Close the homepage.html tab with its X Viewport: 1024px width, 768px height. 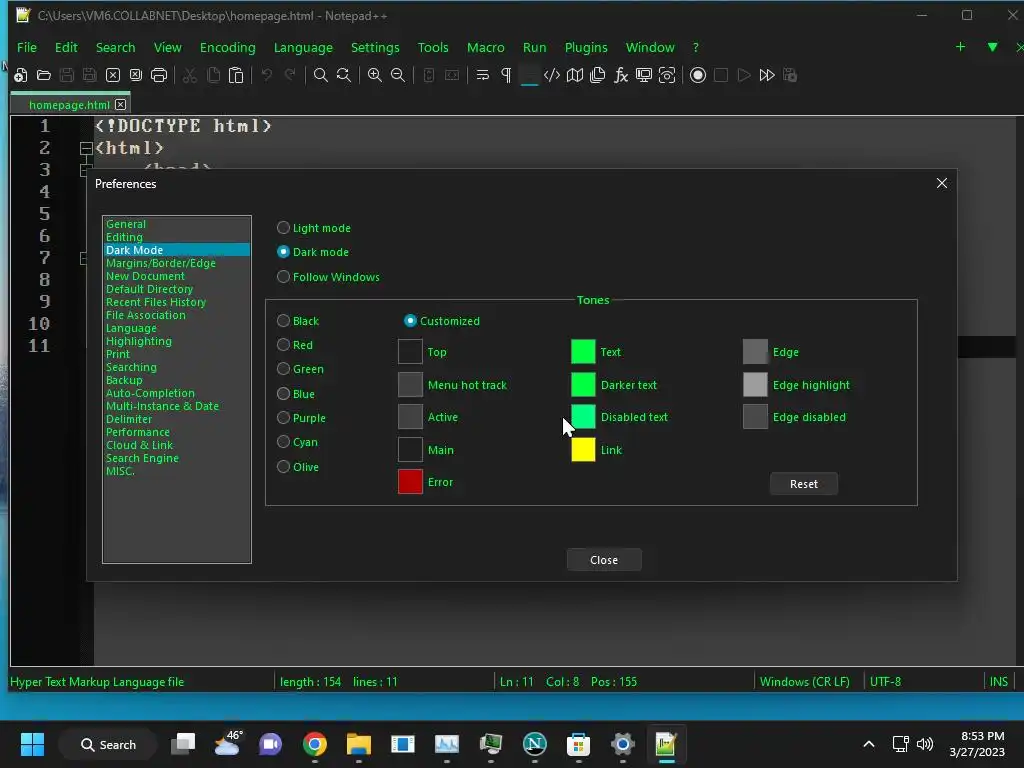click(x=121, y=104)
